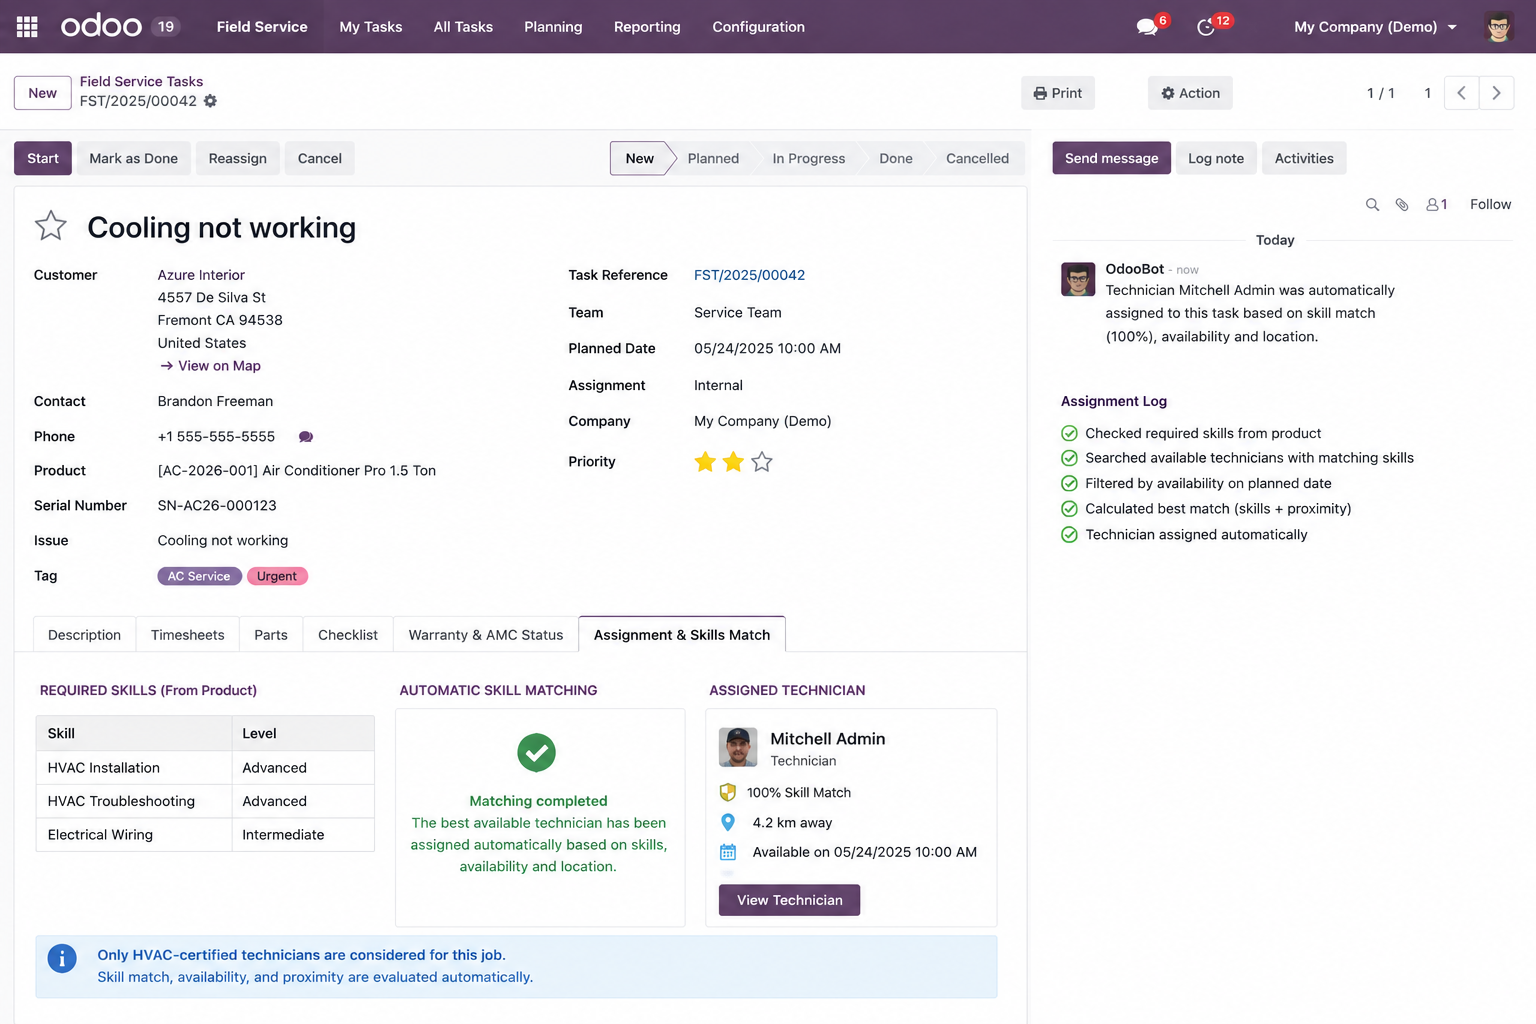Click the gear icon beside FST/2025/00042
Viewport: 1536px width, 1024px height.
[x=210, y=101]
